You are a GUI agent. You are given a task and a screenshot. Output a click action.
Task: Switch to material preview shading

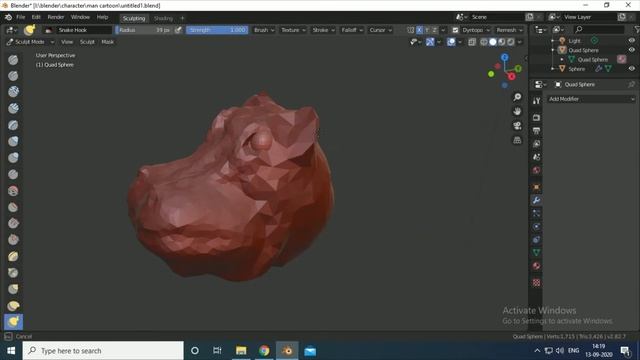pos(502,42)
